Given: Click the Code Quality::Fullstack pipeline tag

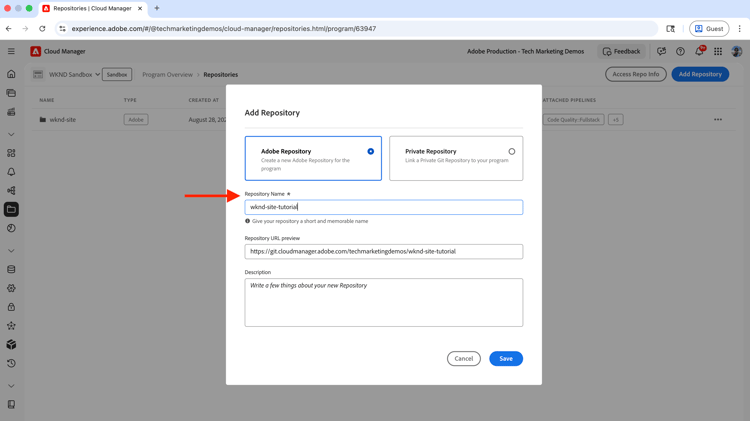Looking at the screenshot, I should [573, 120].
